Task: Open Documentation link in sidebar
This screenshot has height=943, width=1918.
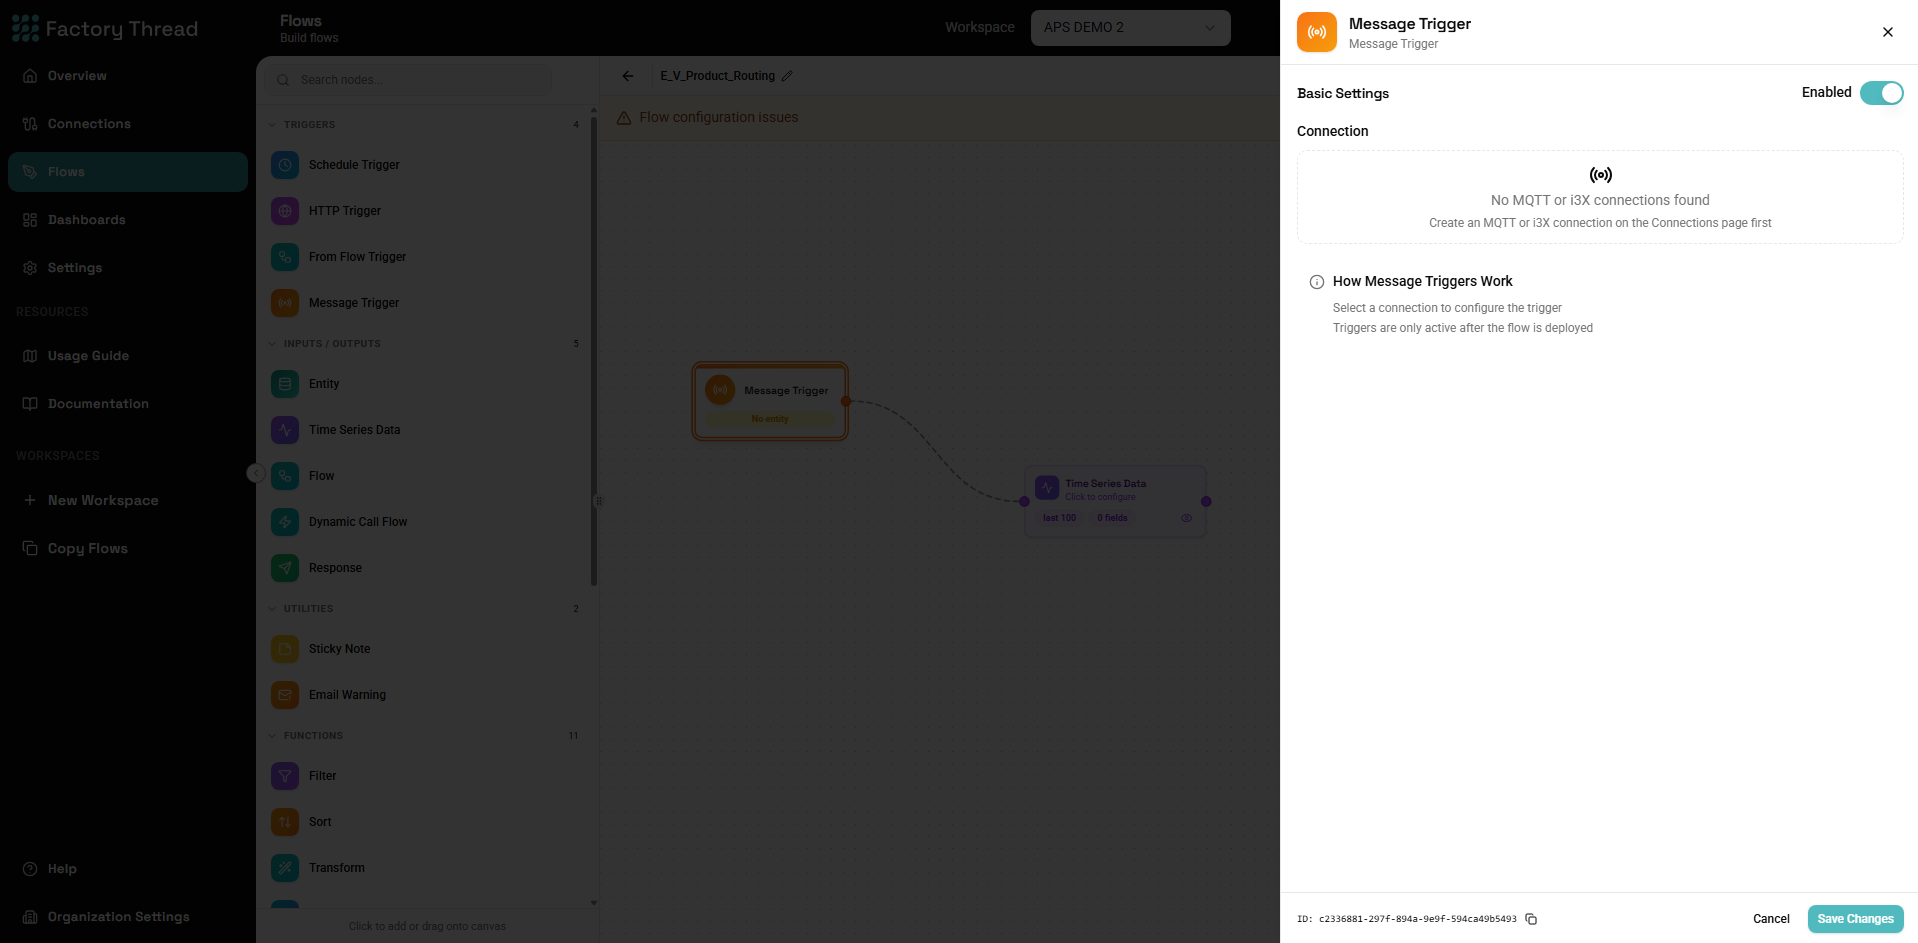Action: pos(128,404)
